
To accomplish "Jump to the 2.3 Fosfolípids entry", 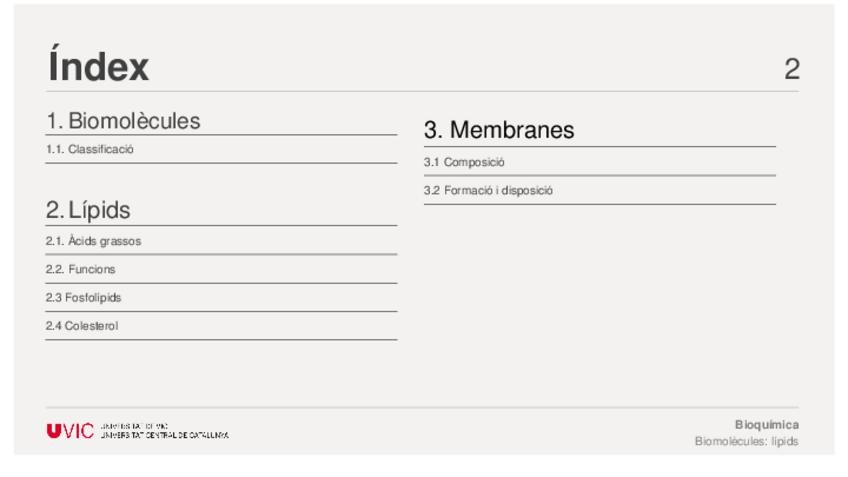I will [x=84, y=297].
